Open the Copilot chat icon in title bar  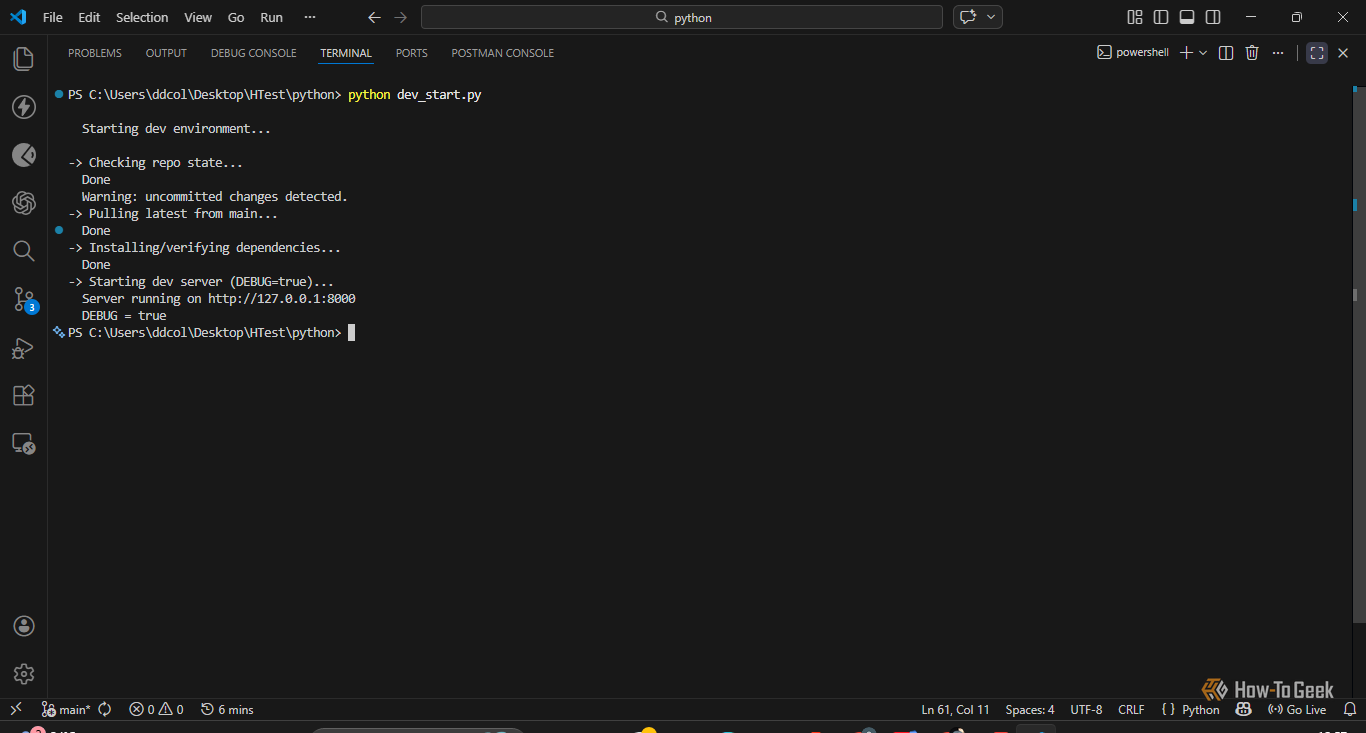click(x=968, y=17)
